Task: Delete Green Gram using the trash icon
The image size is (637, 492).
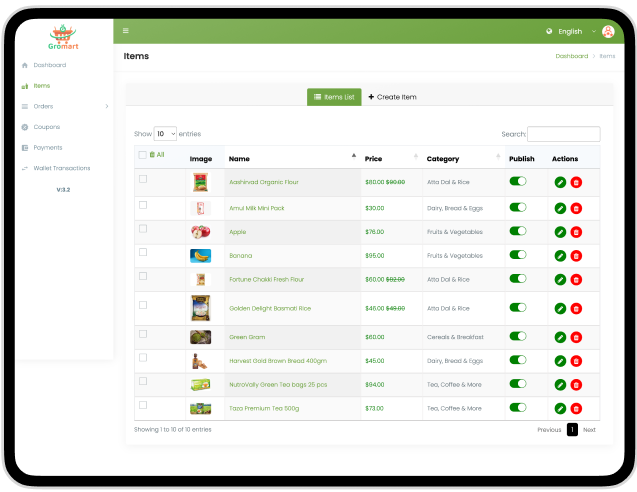Action: pos(576,337)
